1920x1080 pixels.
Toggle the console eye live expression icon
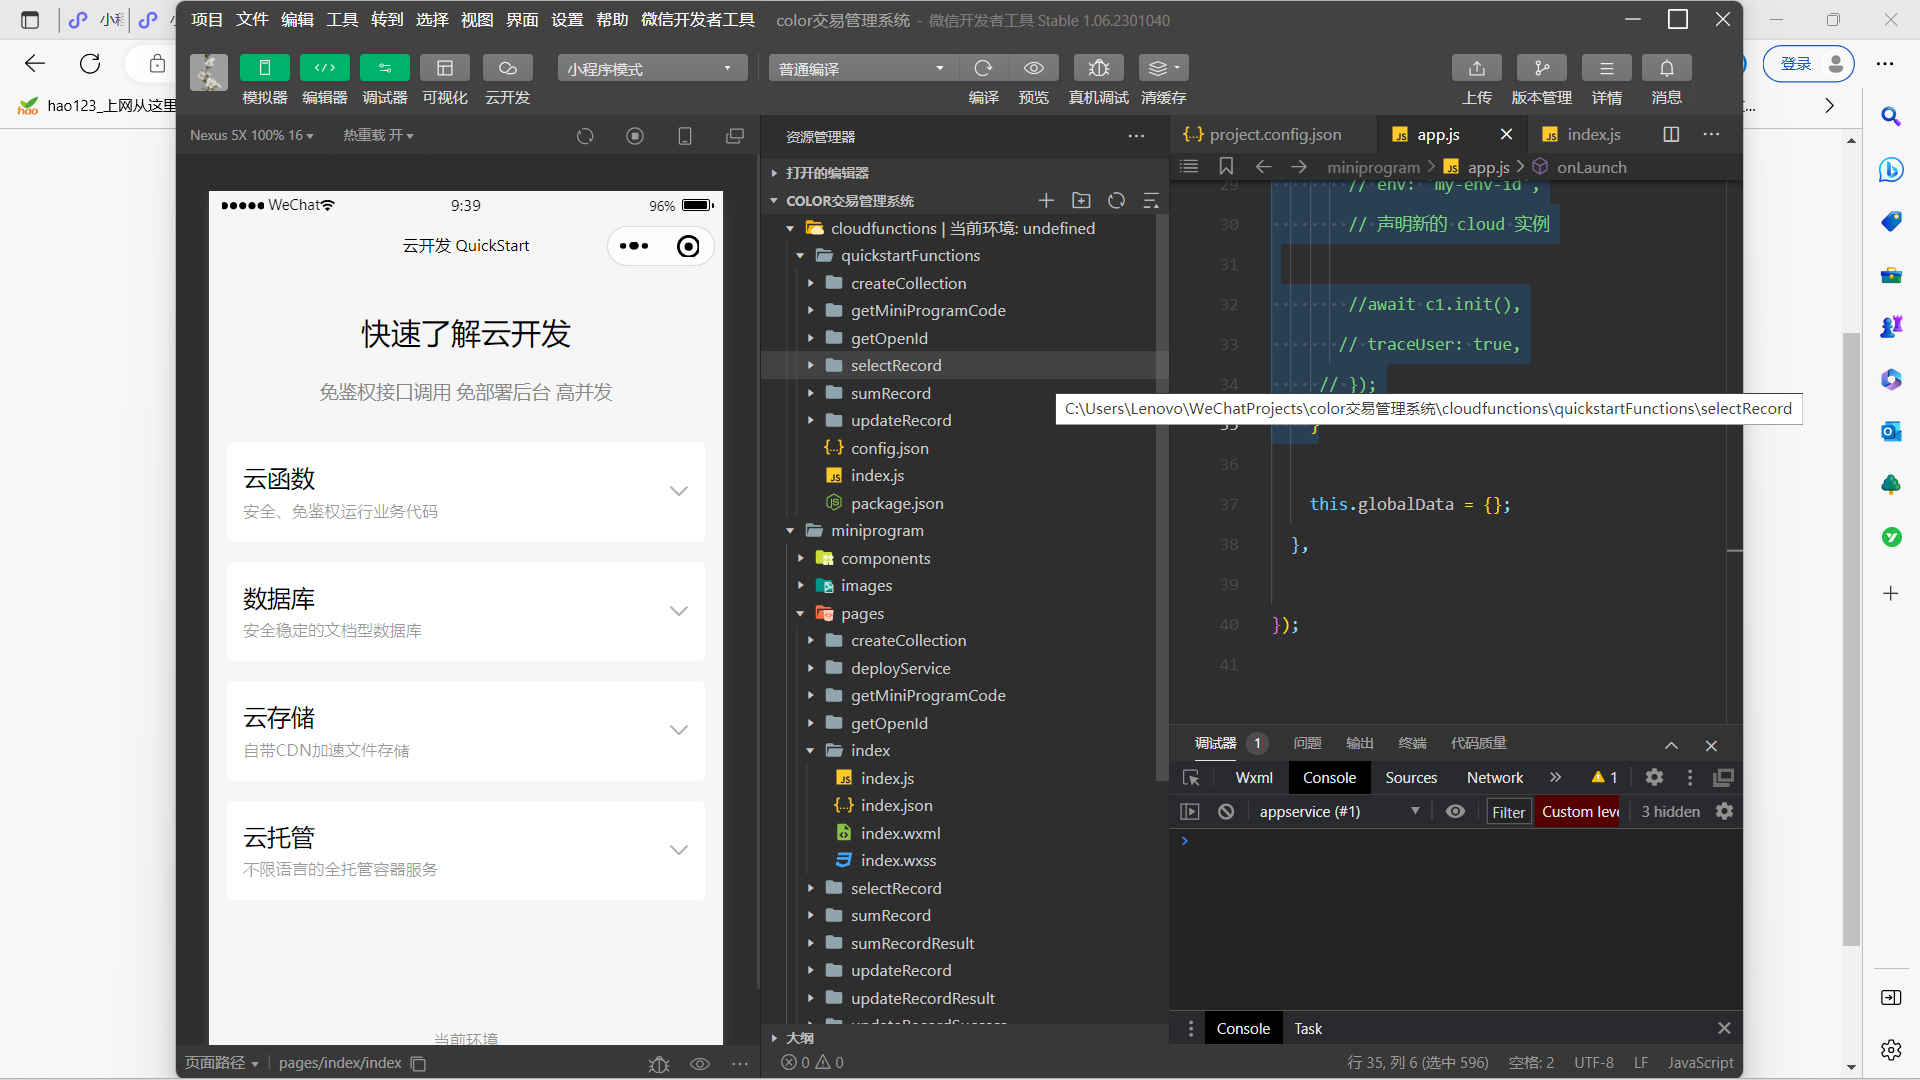pos(1455,812)
